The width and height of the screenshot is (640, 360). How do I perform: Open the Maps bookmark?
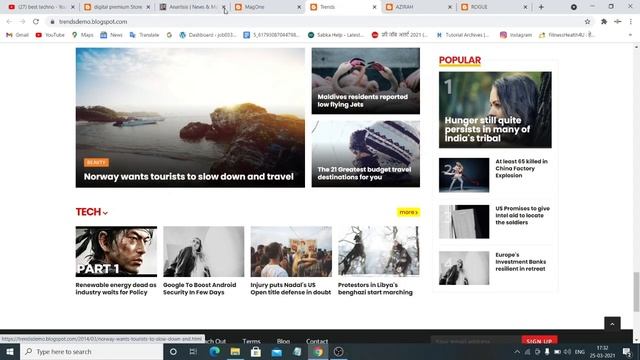[82, 35]
